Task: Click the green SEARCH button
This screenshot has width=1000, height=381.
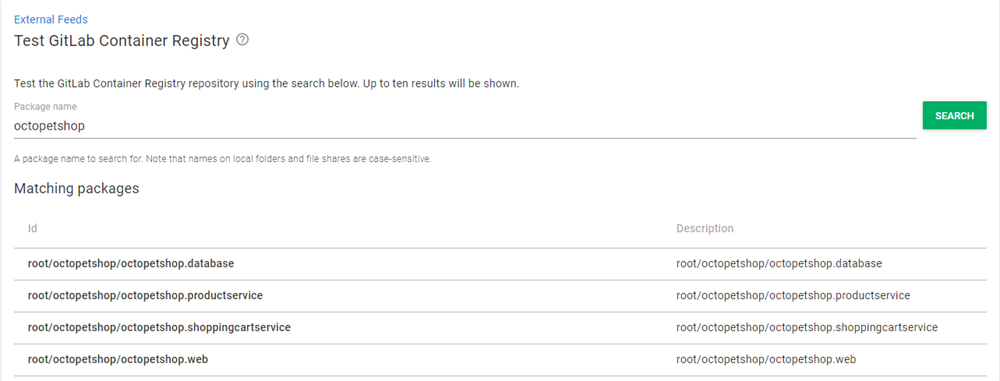Action: pos(954,116)
